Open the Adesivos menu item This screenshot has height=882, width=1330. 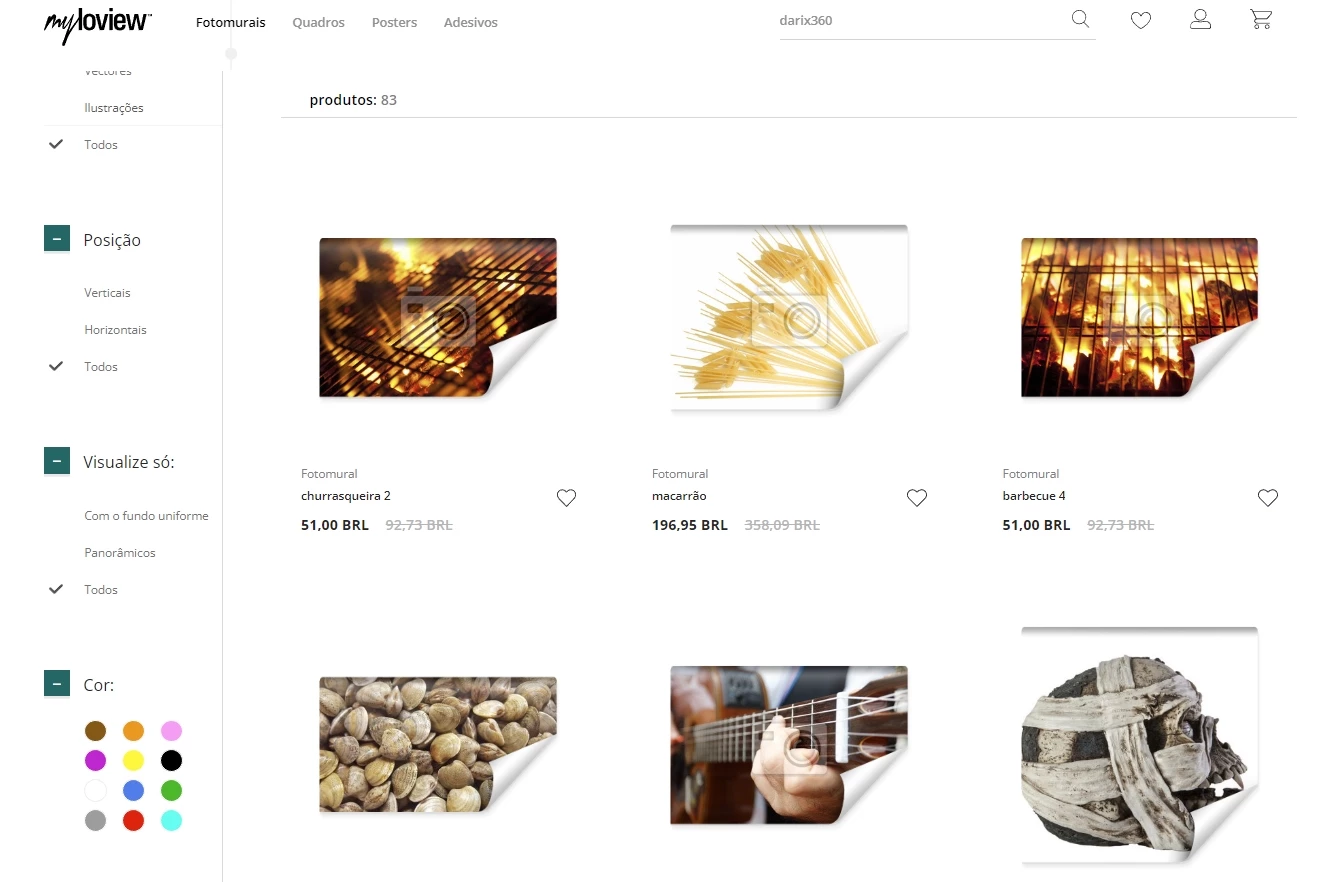(471, 22)
